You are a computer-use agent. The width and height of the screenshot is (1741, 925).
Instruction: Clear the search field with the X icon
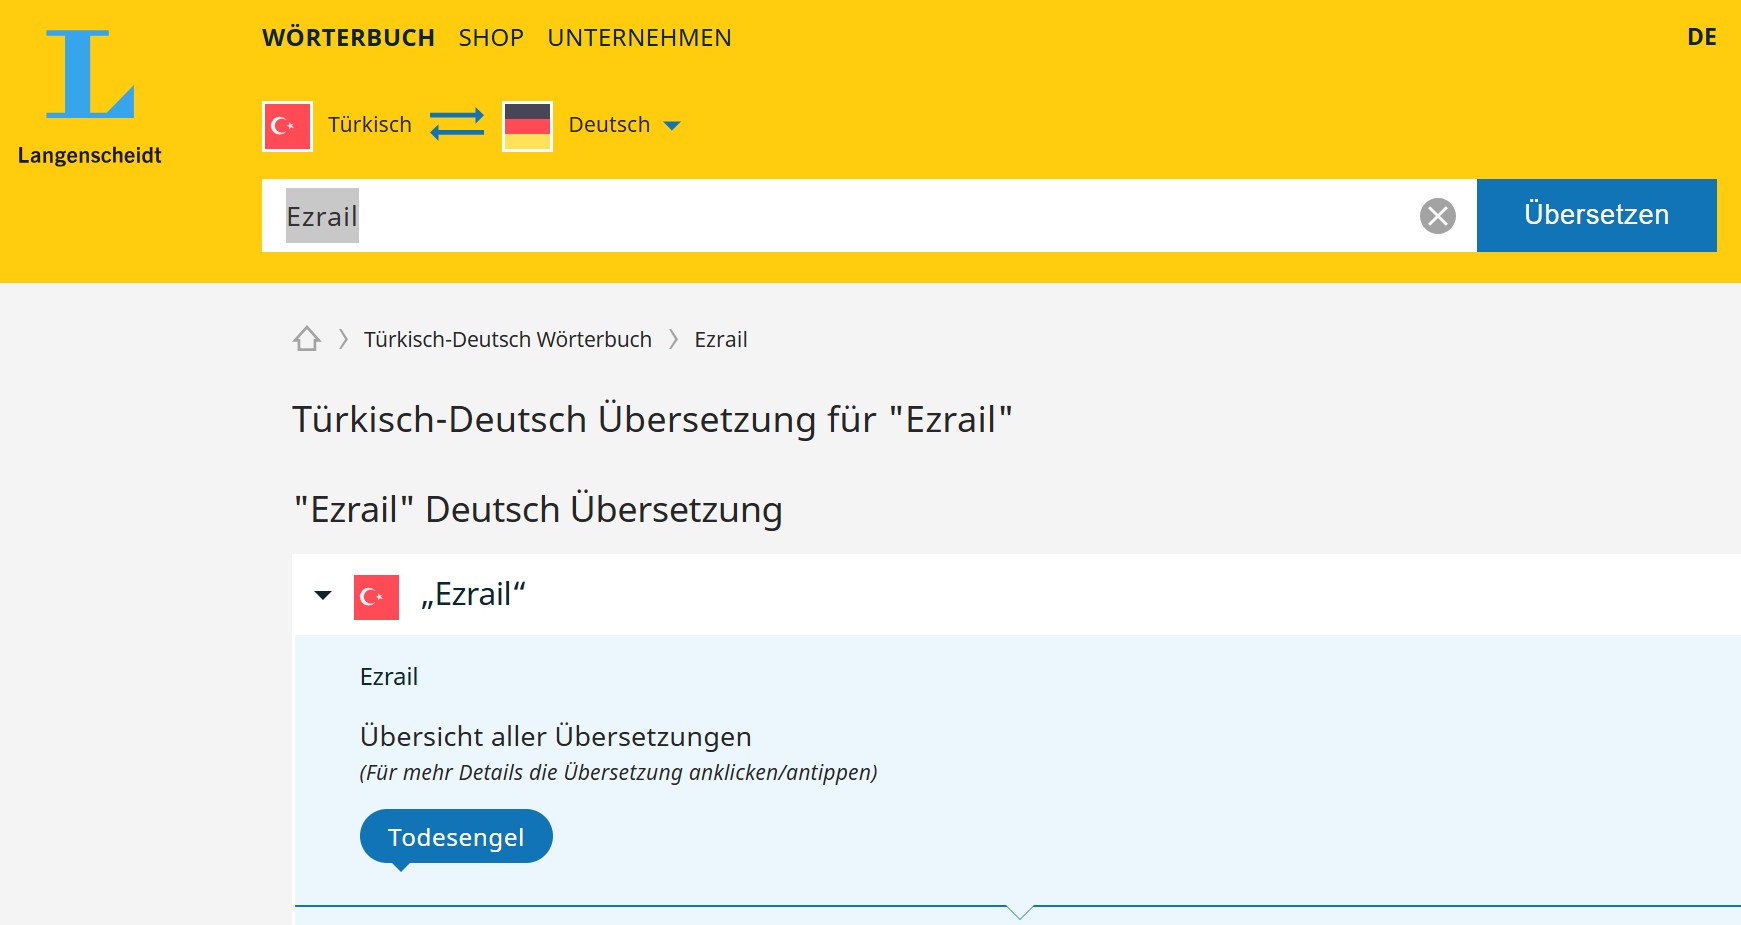click(1437, 216)
